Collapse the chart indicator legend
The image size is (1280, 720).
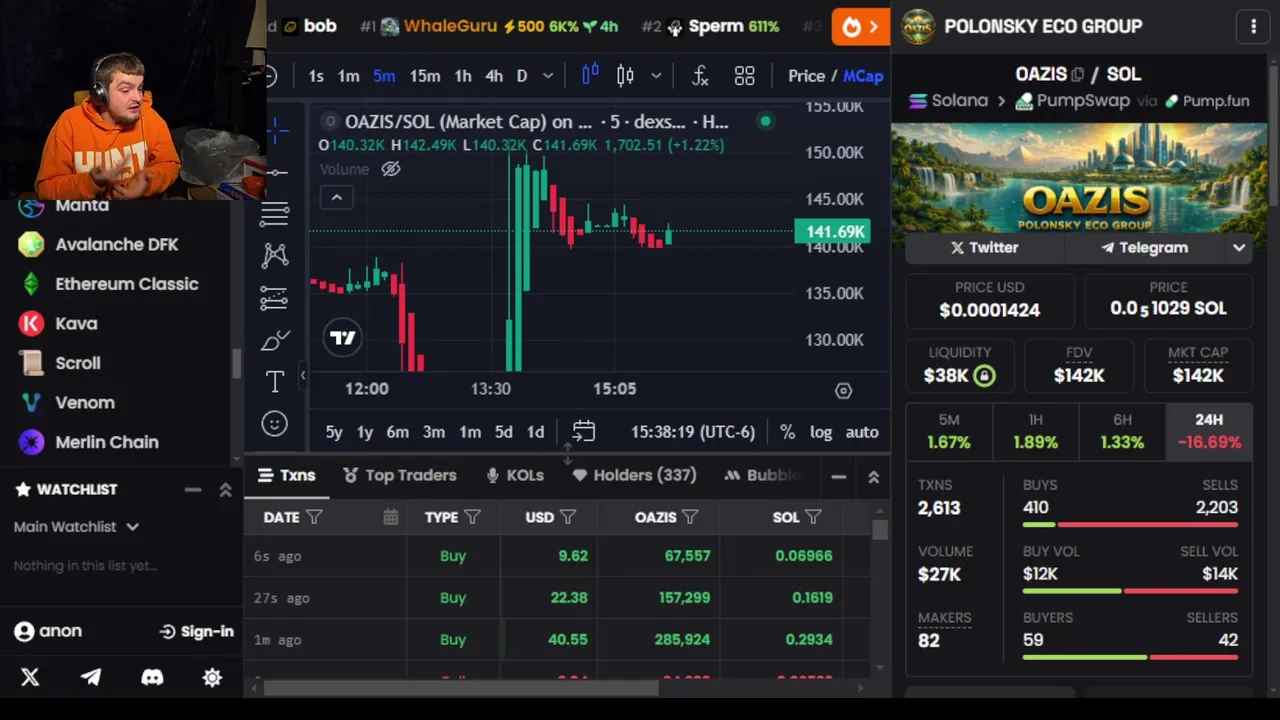tap(337, 198)
